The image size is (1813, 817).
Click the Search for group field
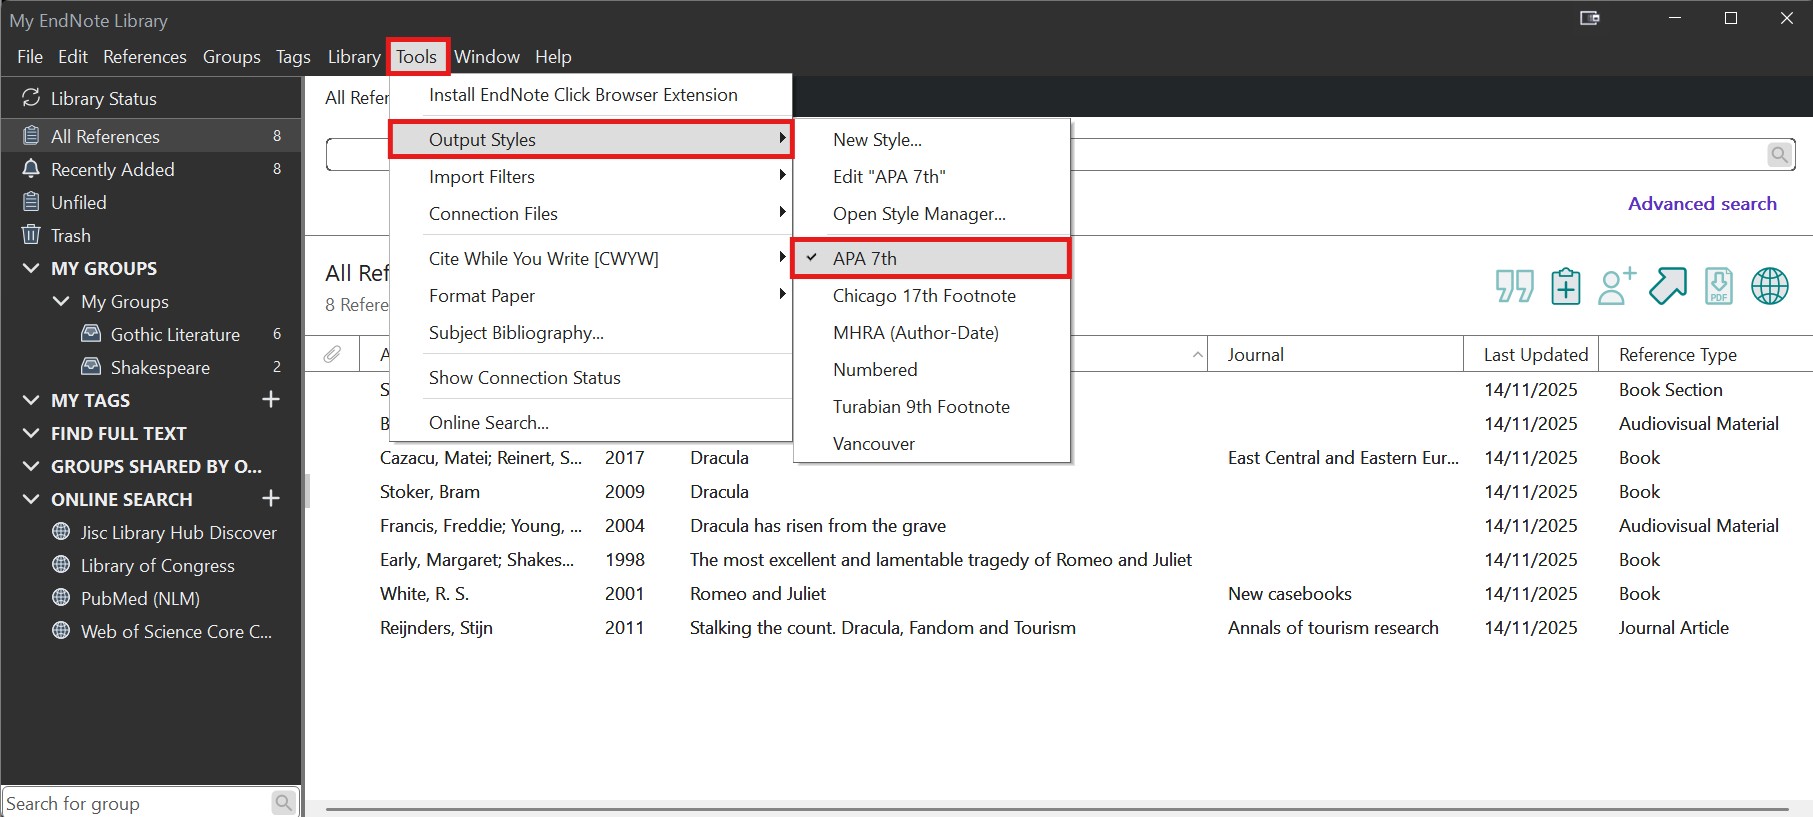pos(136,803)
